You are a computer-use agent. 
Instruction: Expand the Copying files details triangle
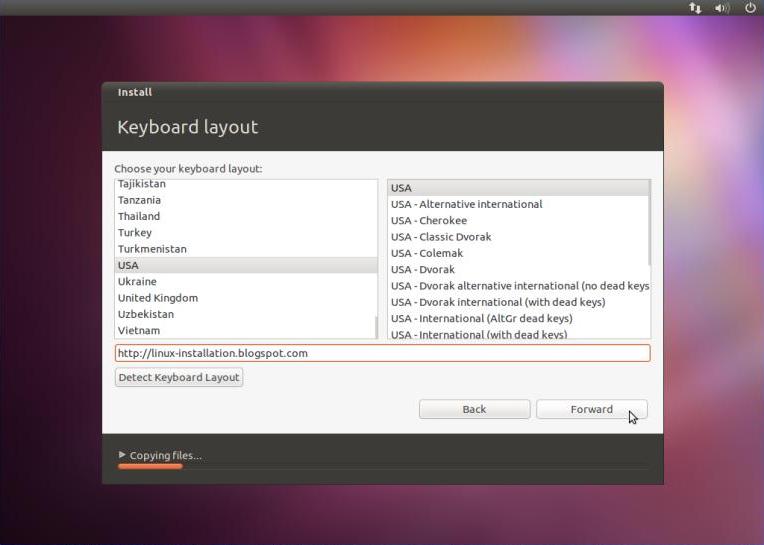(122, 454)
